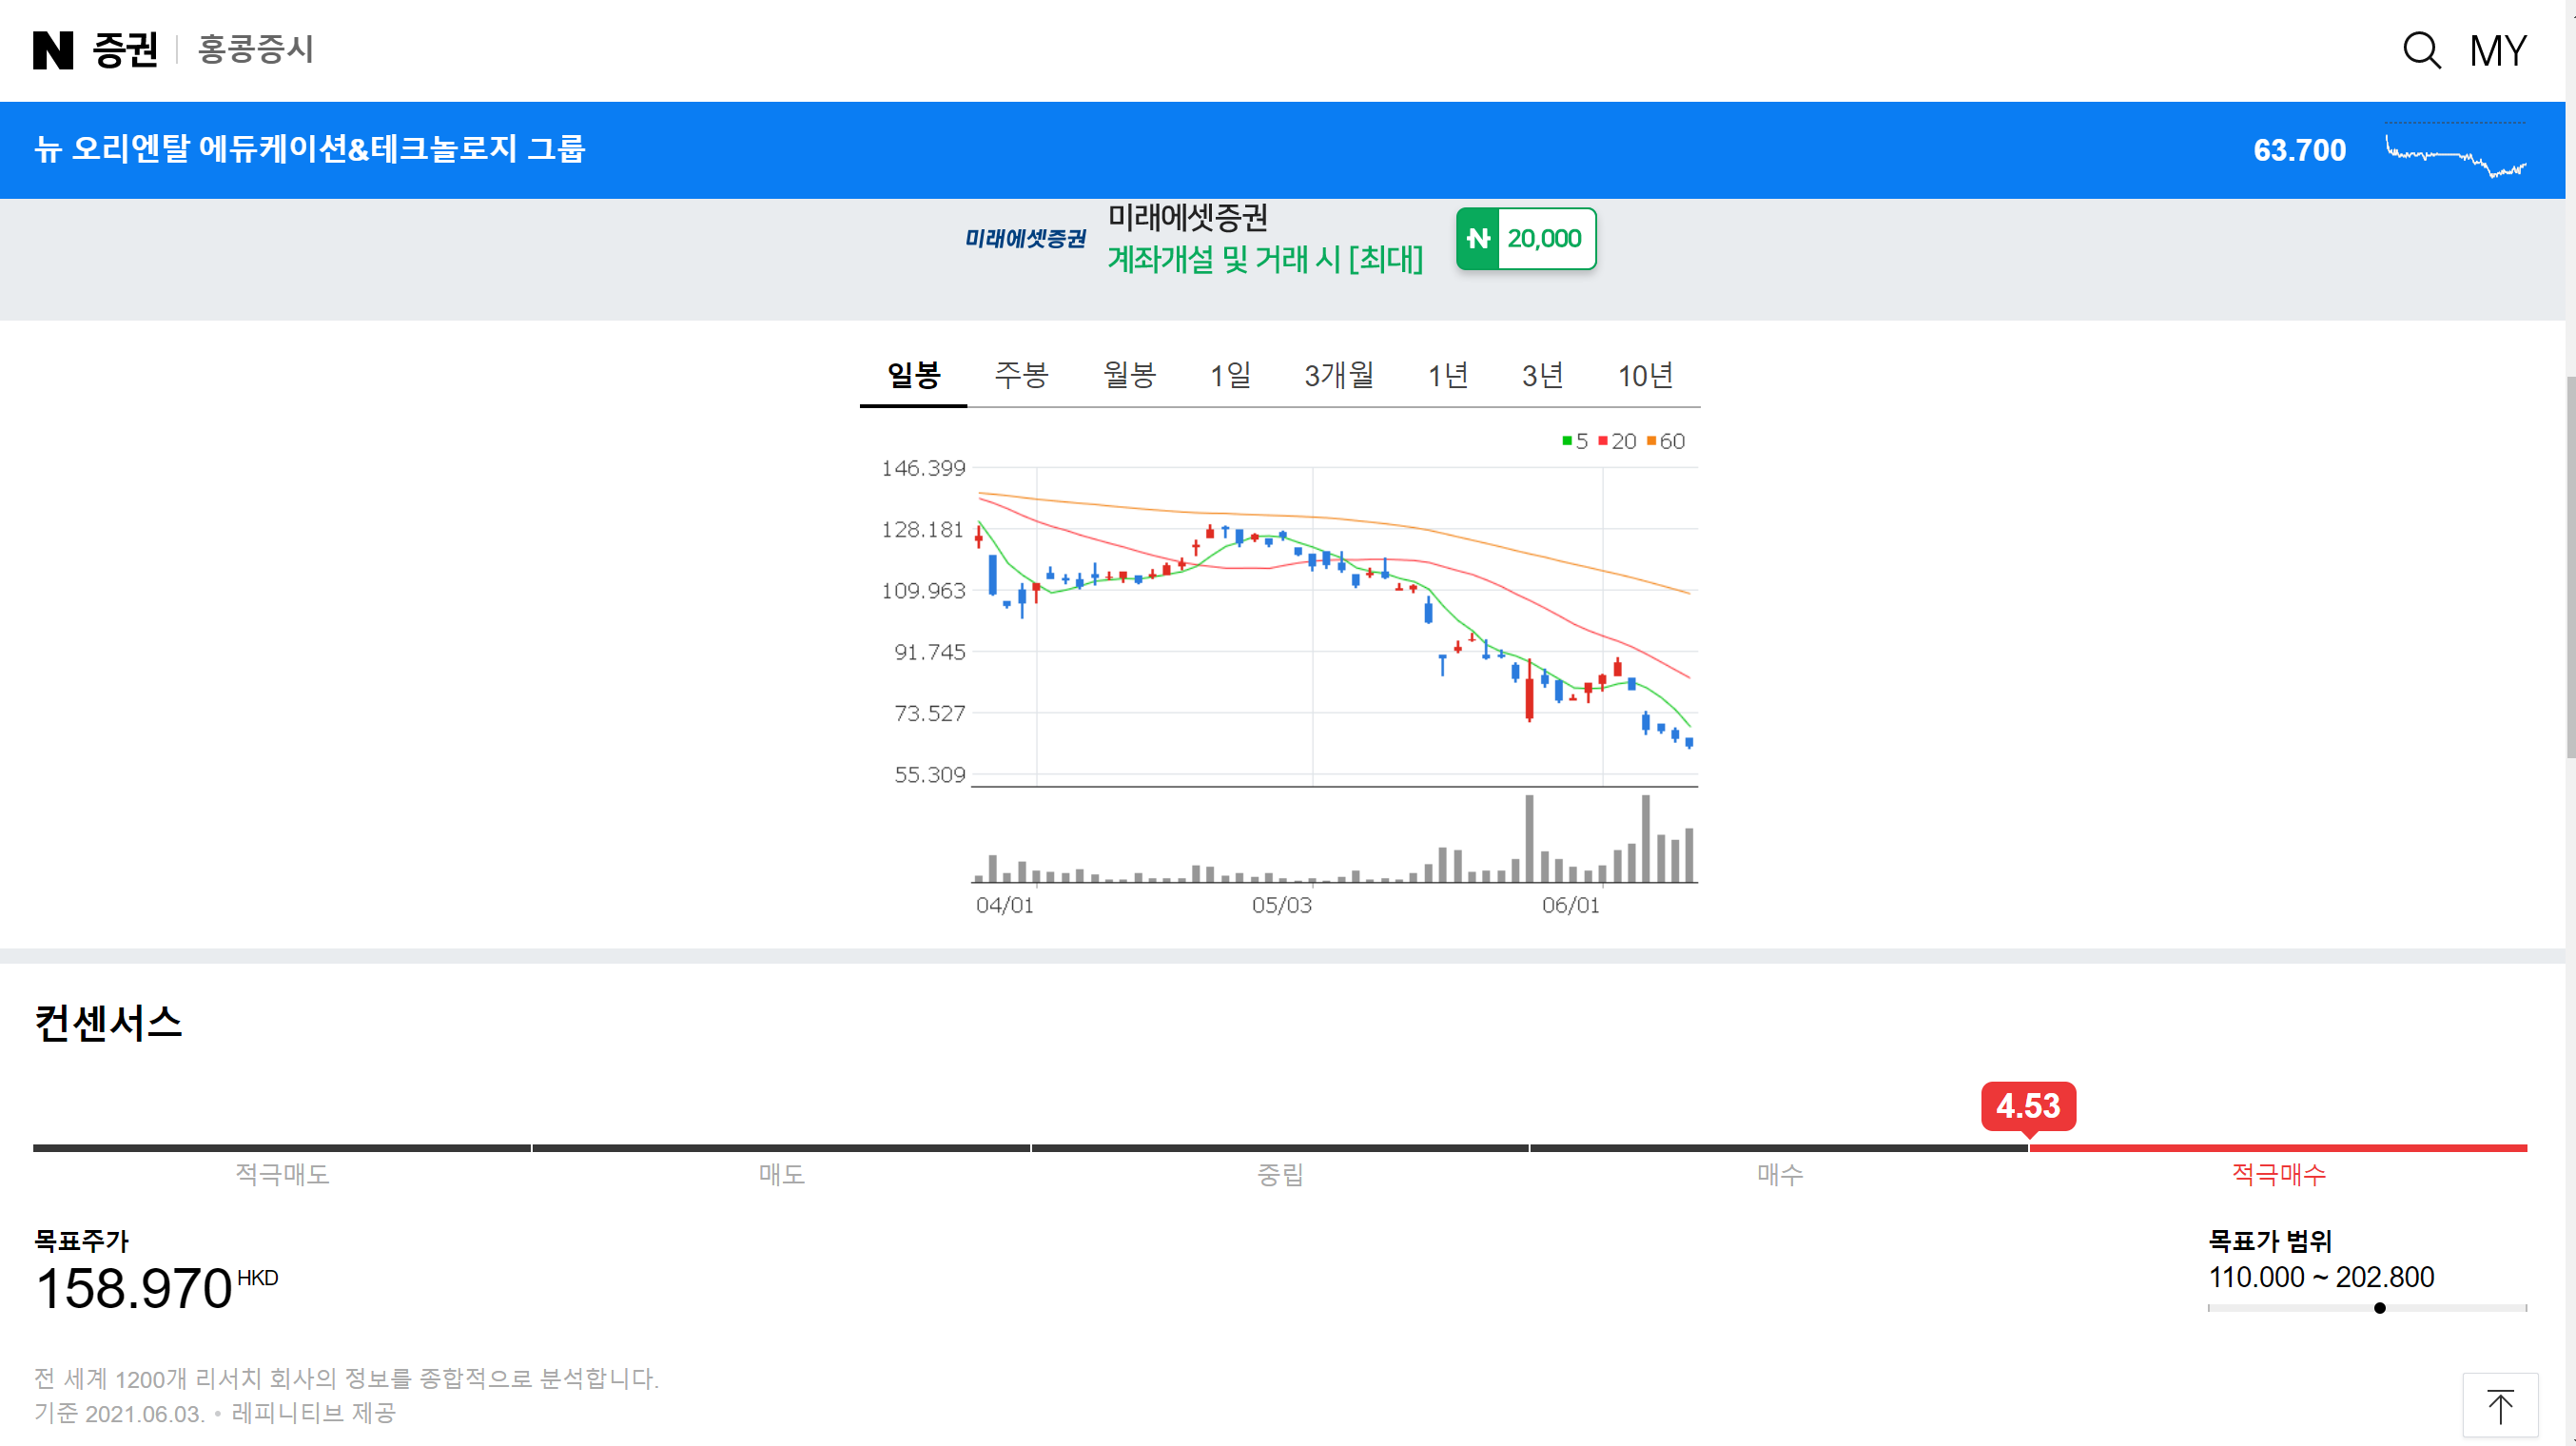Screen dimensions: 2576x1446
Task: Click the volume bar chart
Action: [1334, 838]
